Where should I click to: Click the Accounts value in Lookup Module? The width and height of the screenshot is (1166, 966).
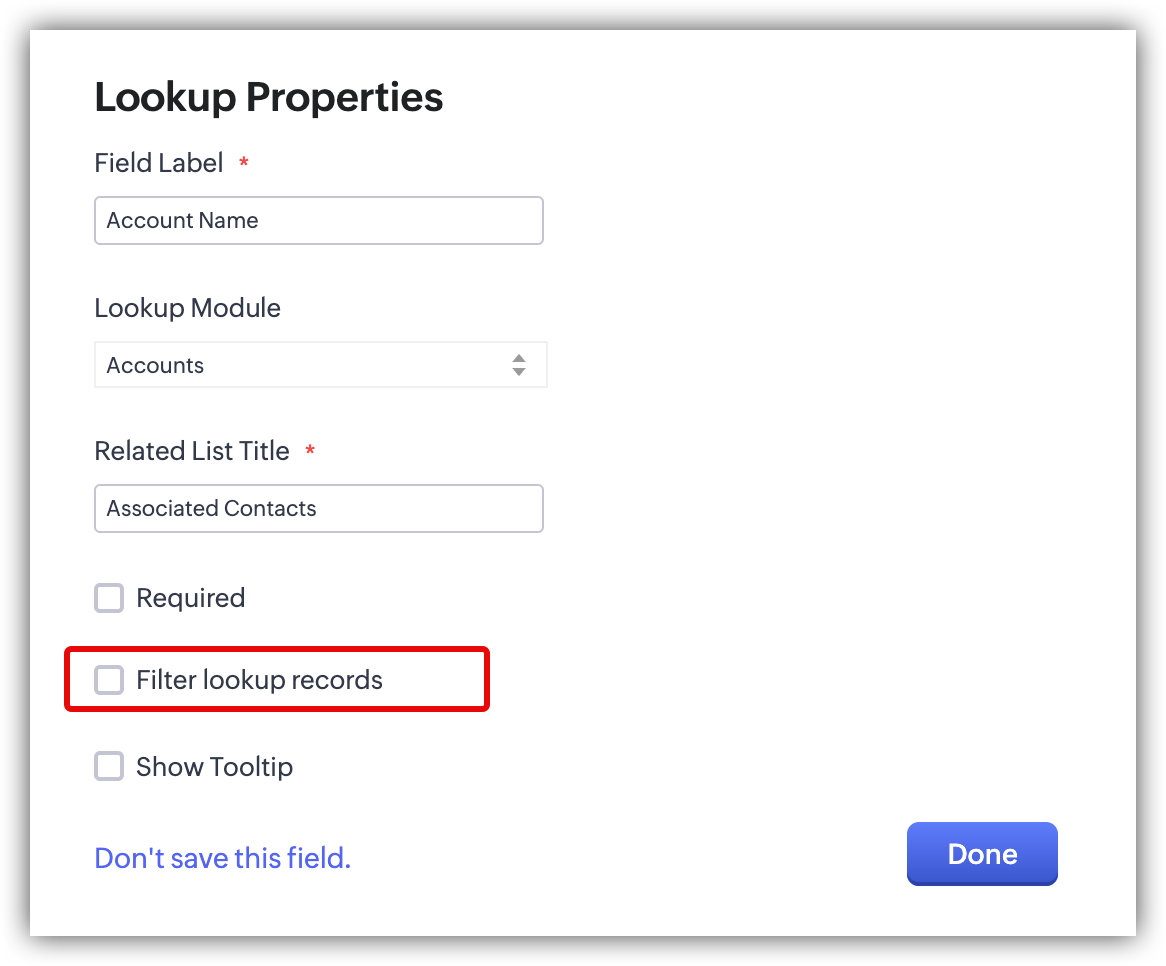(x=156, y=366)
